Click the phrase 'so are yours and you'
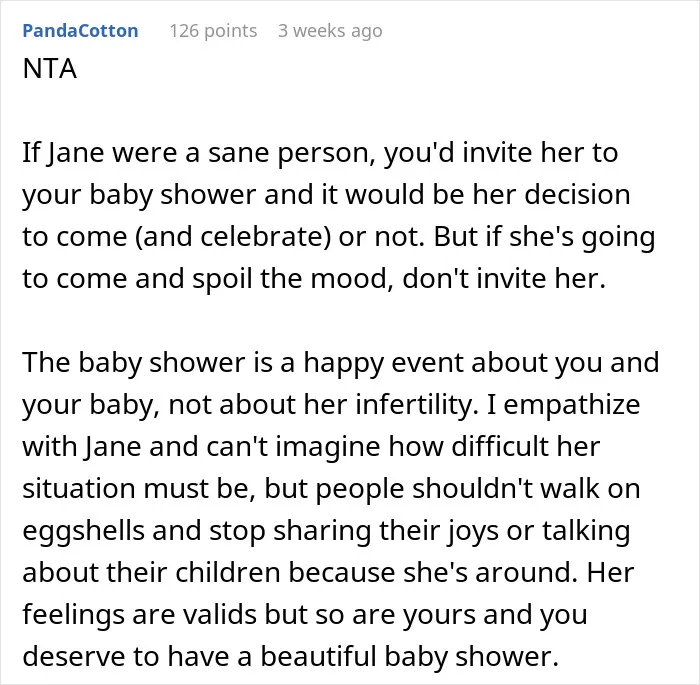The height and width of the screenshot is (685, 700). tap(451, 615)
